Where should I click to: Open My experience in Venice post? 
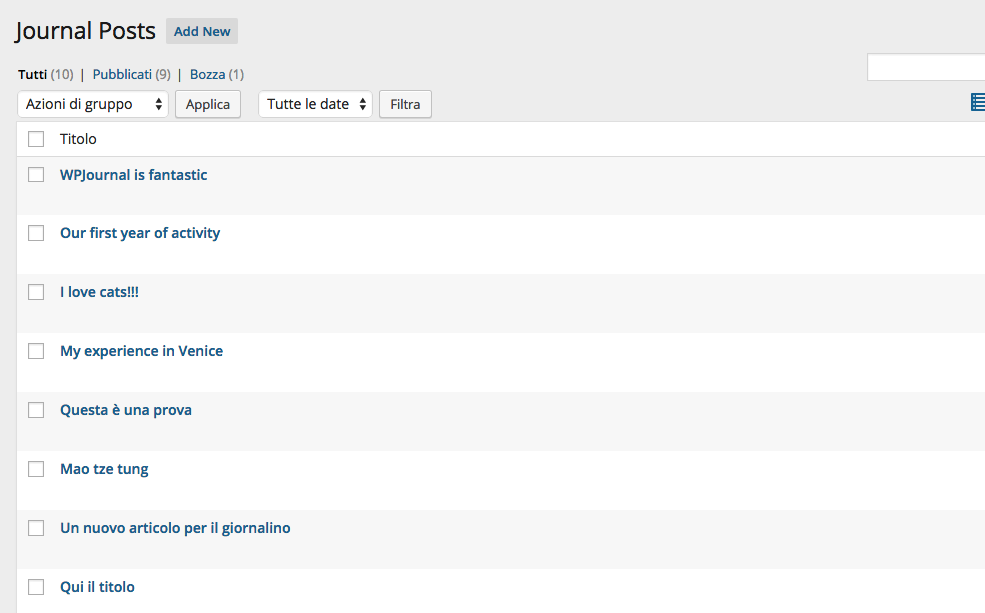click(x=141, y=351)
